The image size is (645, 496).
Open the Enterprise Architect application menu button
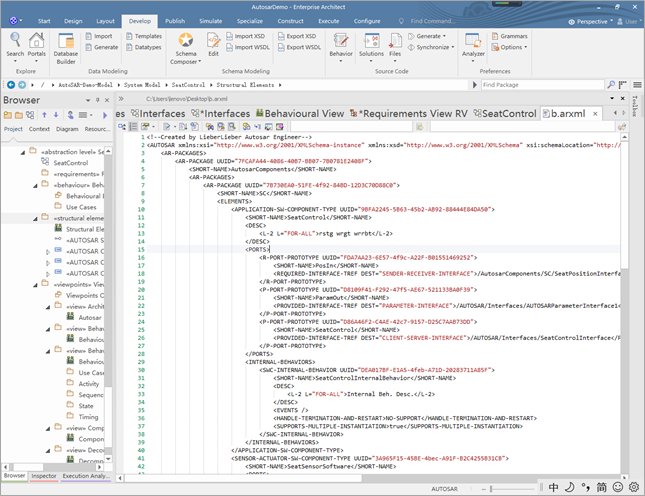point(15,21)
